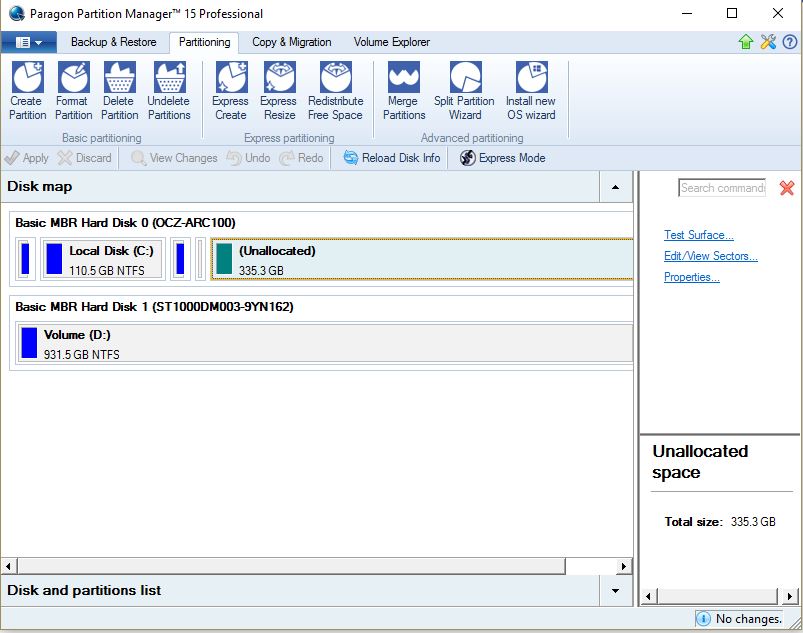
Task: Switch to the Copy & Migration tab
Action: [x=291, y=42]
